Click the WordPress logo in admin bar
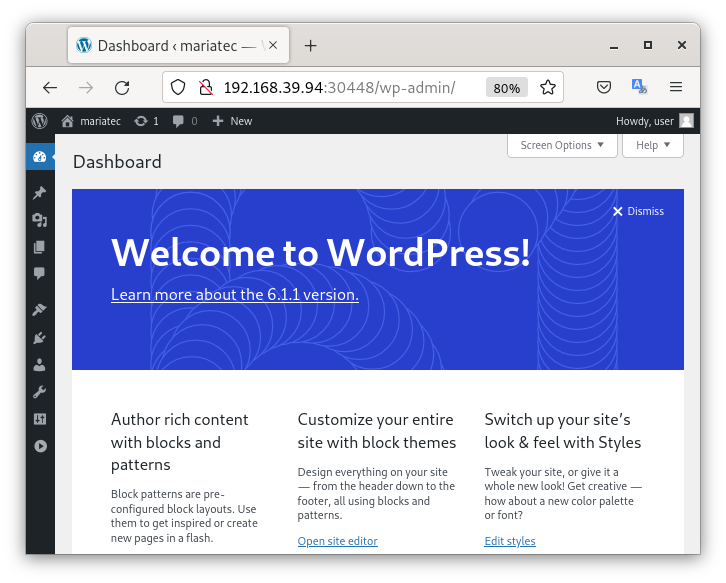This screenshot has width=726, height=583. click(x=39, y=121)
